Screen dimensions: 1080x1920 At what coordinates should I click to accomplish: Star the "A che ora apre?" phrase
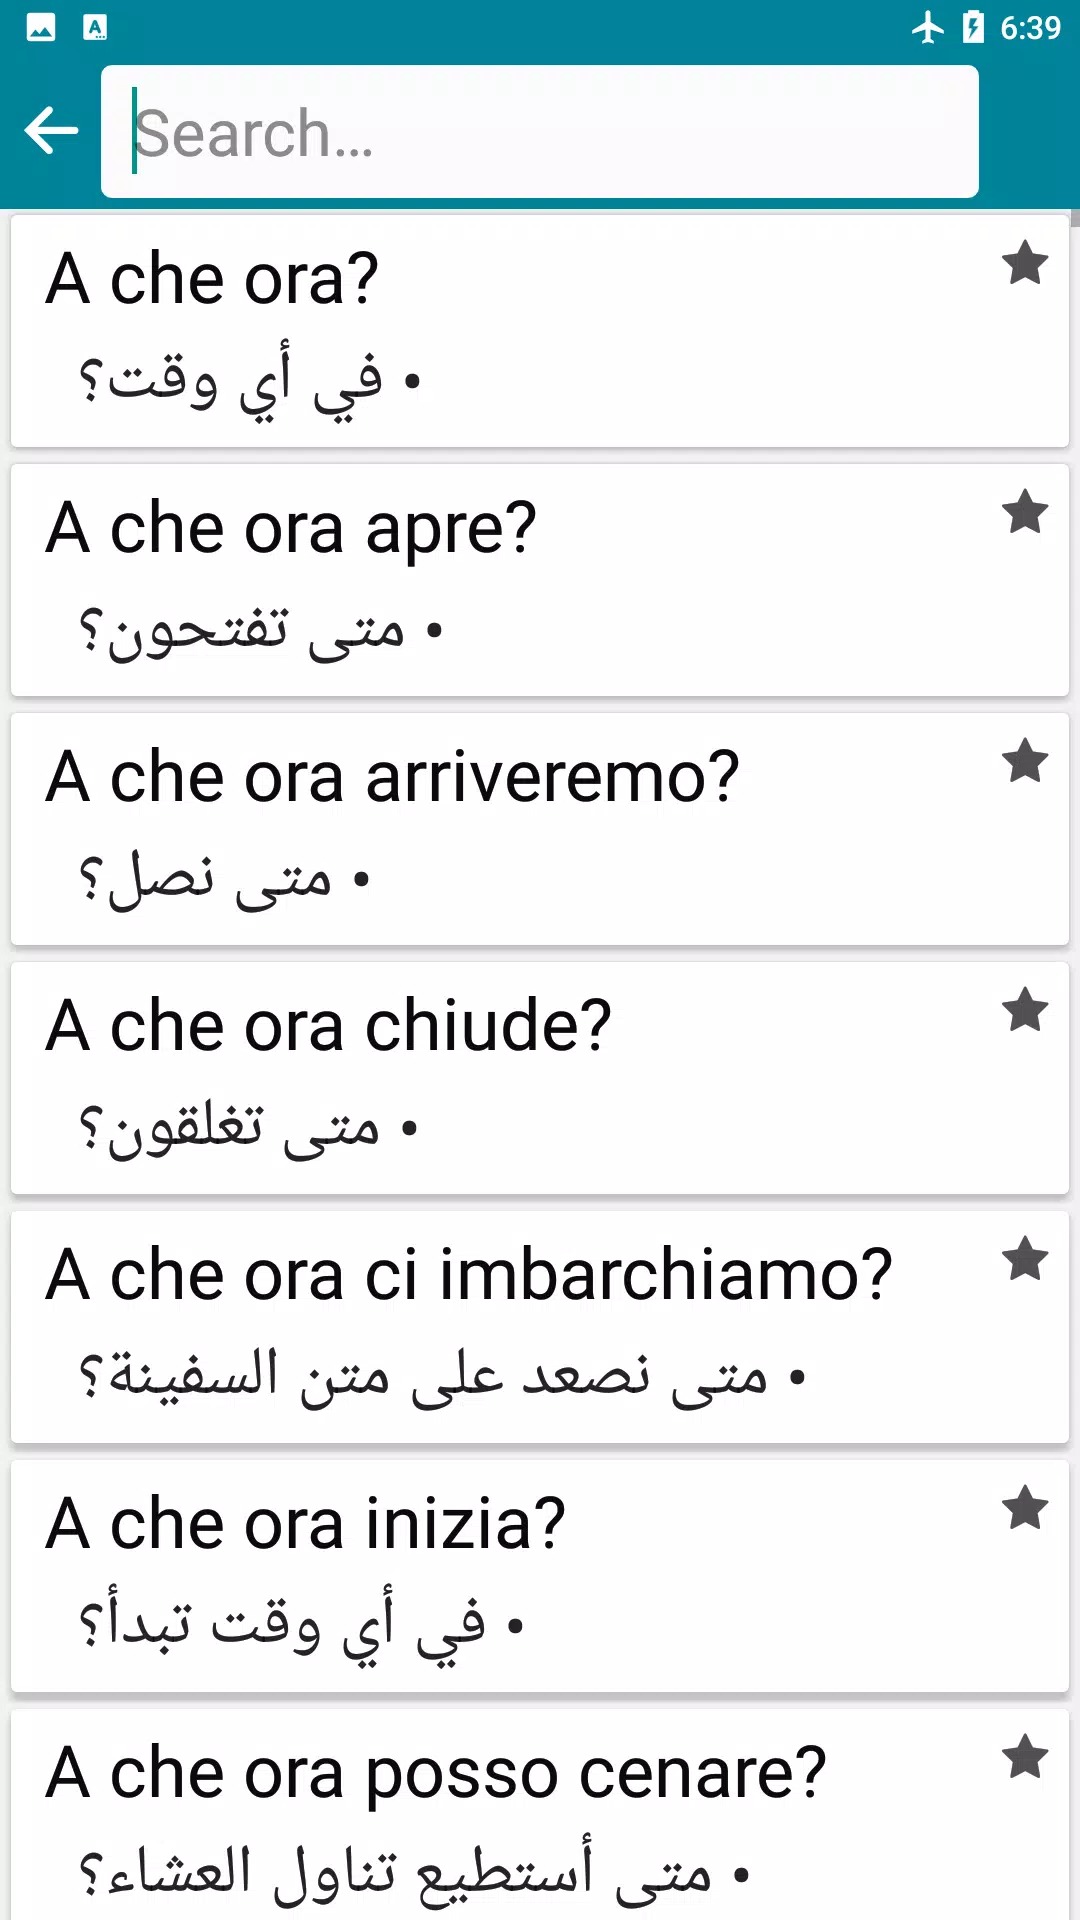[1025, 513]
